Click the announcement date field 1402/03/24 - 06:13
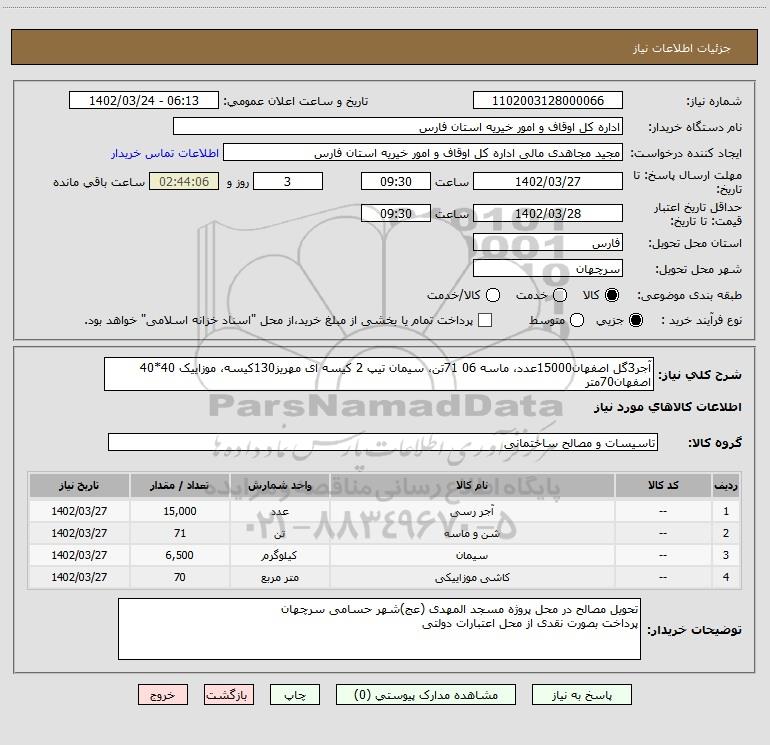This screenshot has height=745, width=770. (x=144, y=100)
